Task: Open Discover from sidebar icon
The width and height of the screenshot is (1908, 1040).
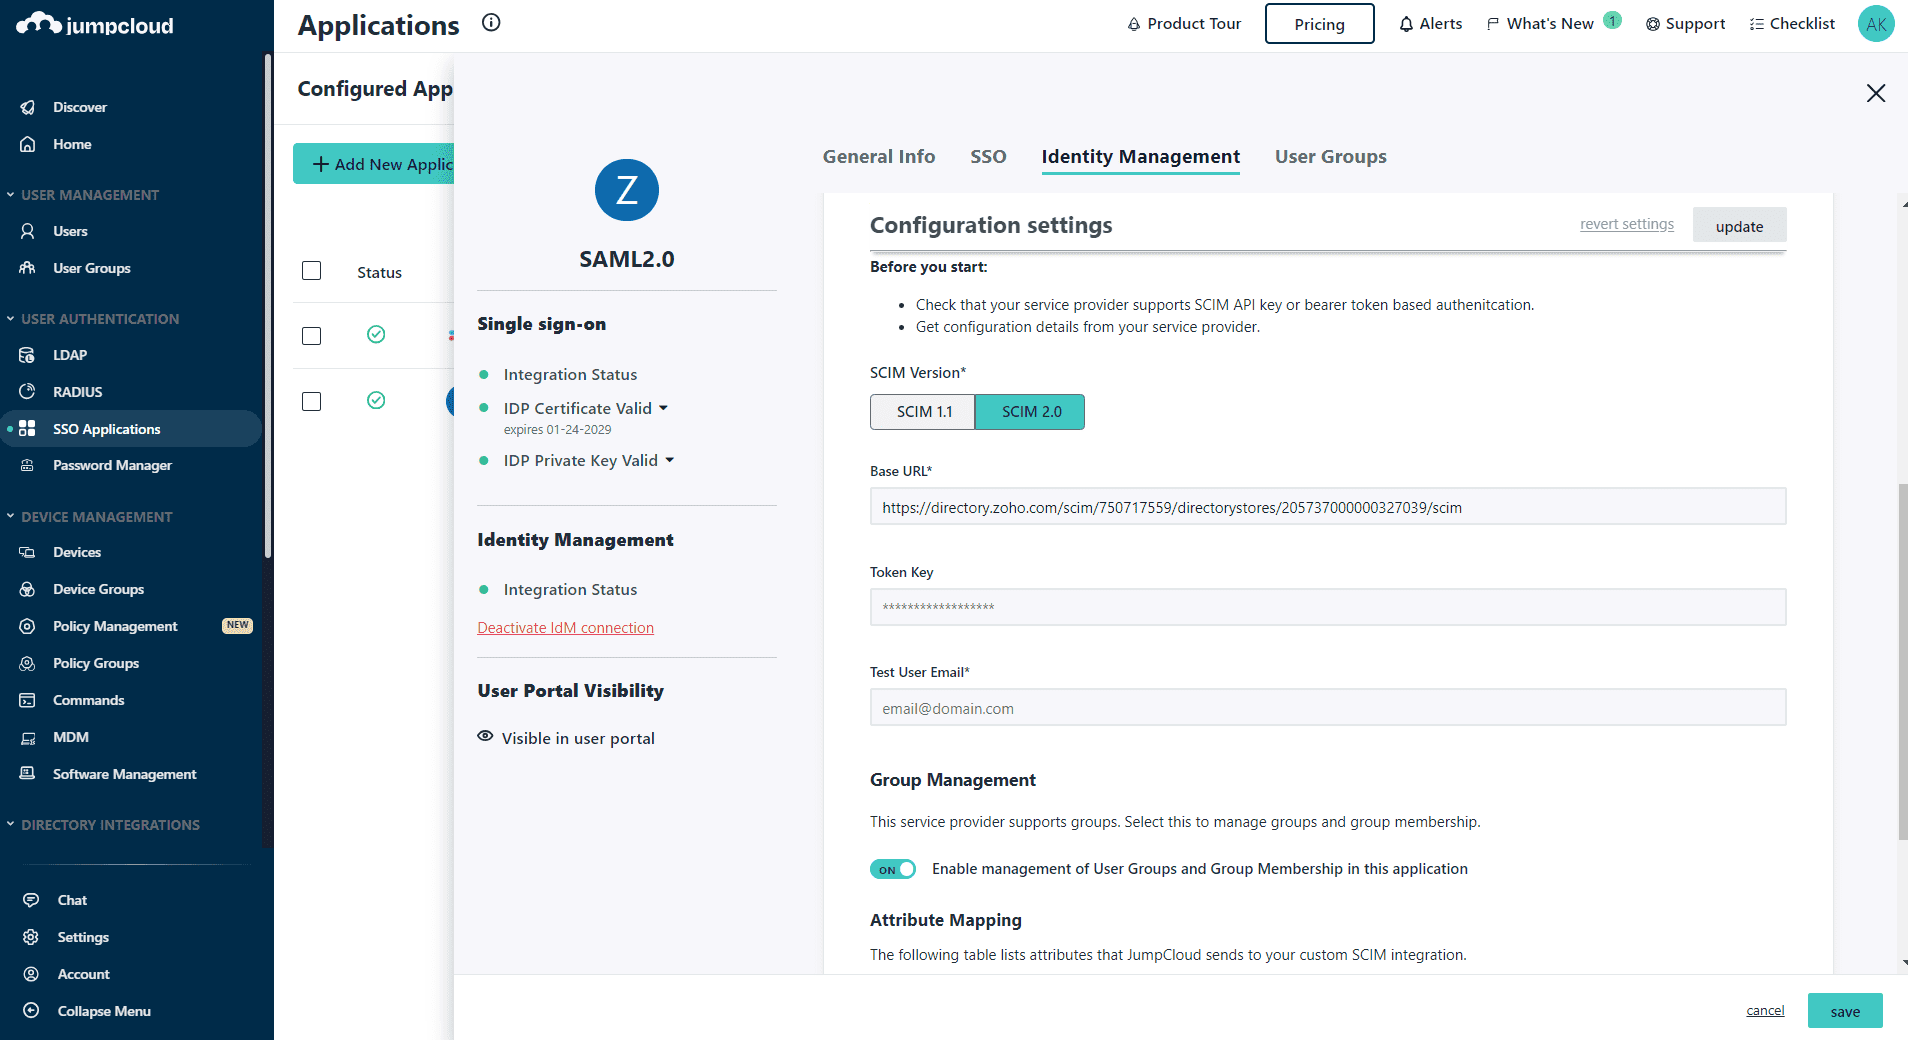Action: point(28,107)
